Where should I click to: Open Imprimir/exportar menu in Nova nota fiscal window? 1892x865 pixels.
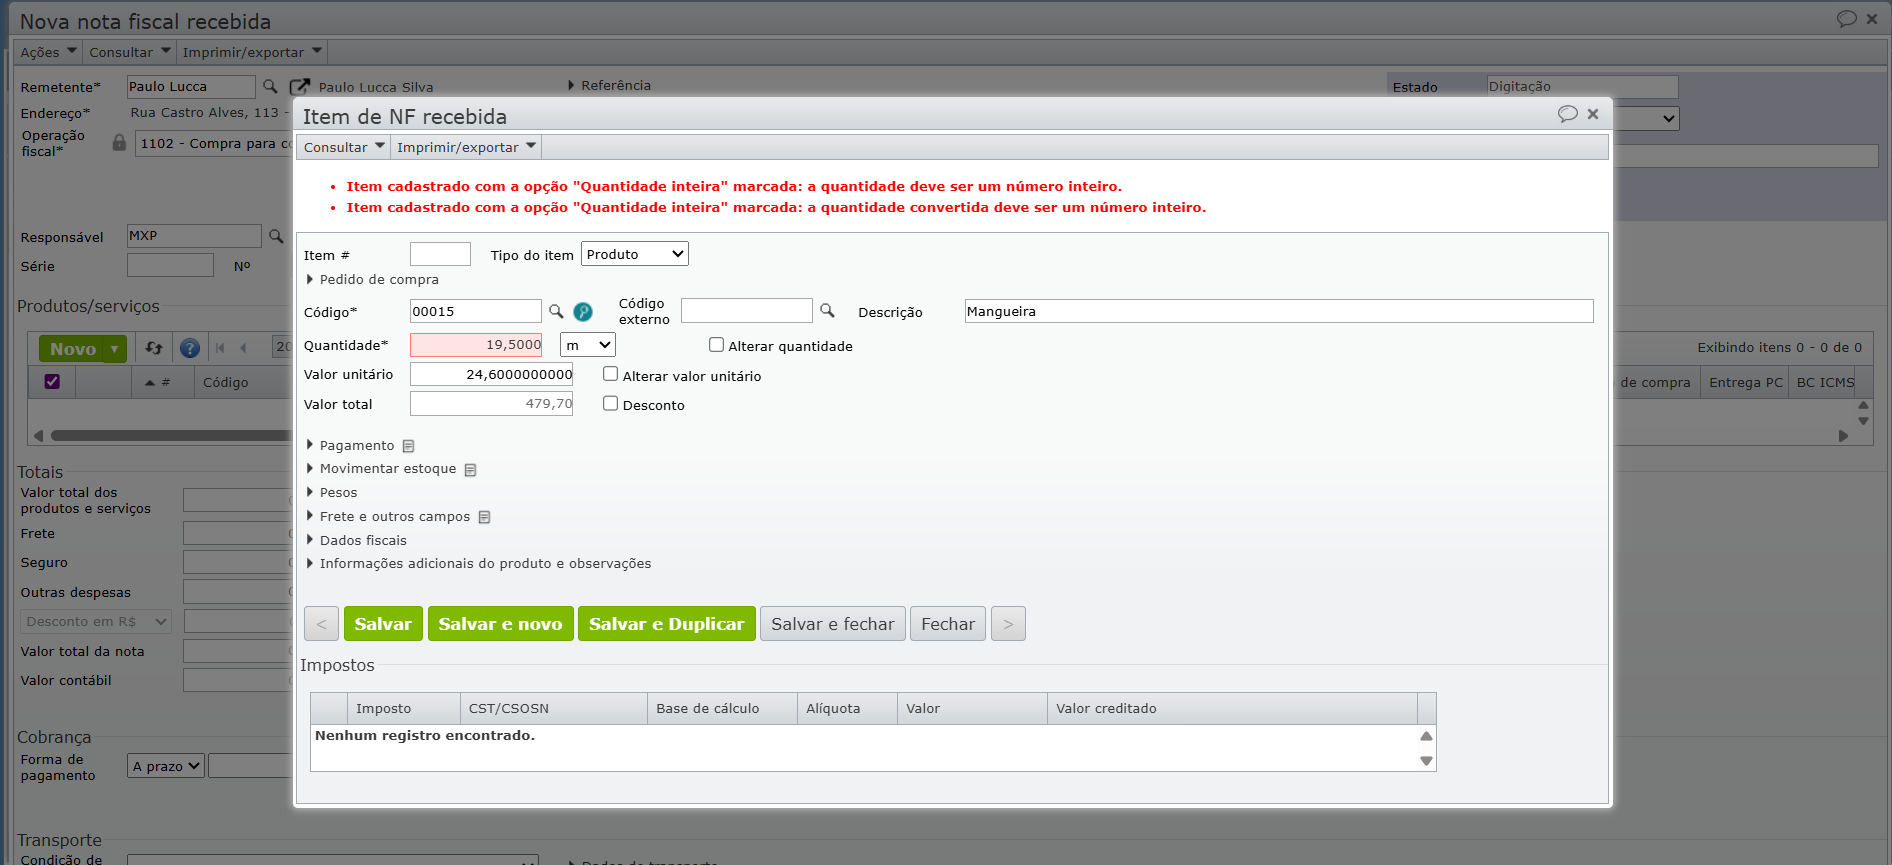coord(252,52)
